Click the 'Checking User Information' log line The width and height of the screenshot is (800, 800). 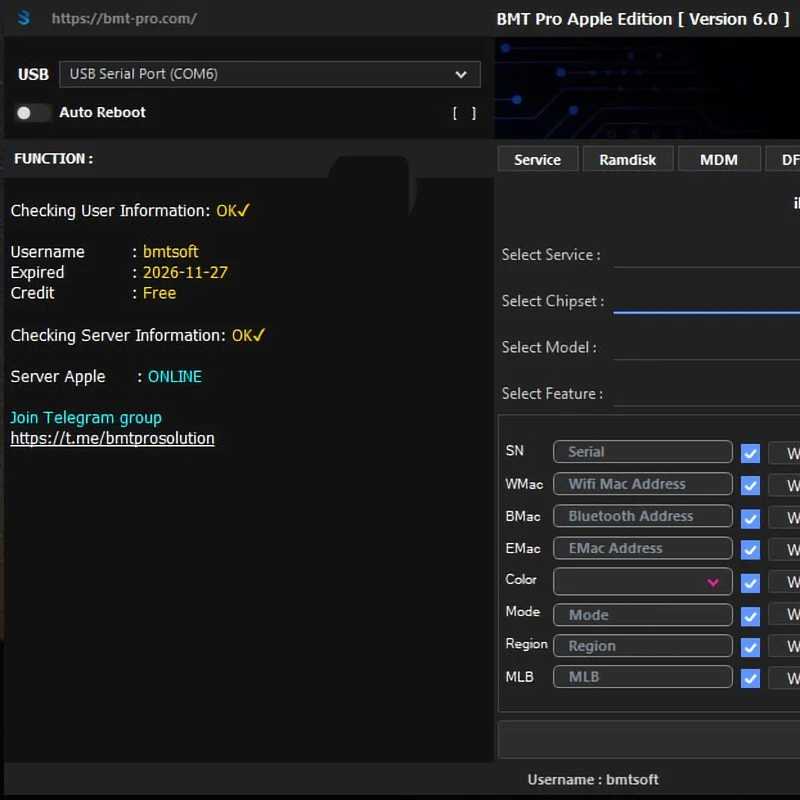click(x=130, y=211)
